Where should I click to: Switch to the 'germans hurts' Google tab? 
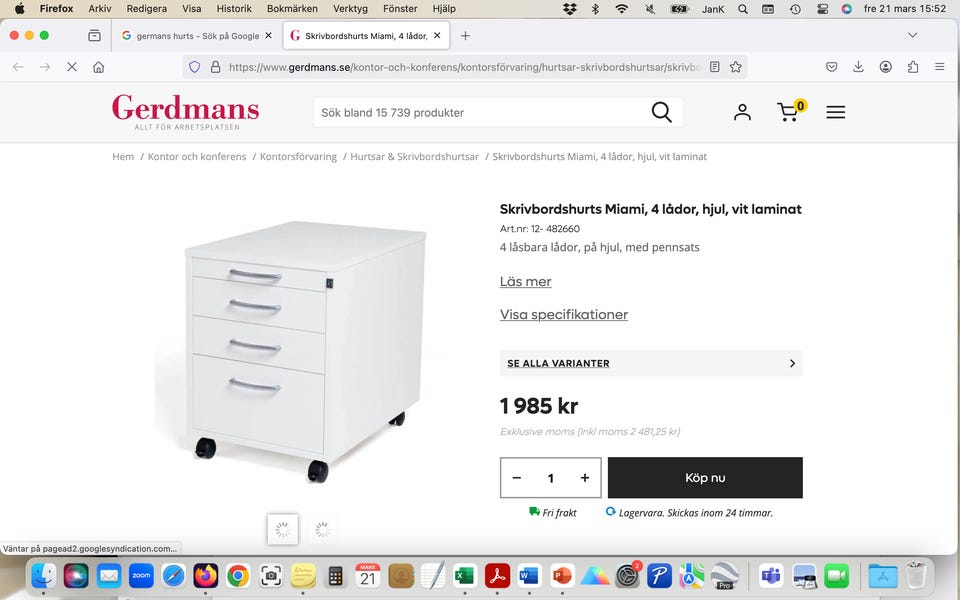click(196, 35)
